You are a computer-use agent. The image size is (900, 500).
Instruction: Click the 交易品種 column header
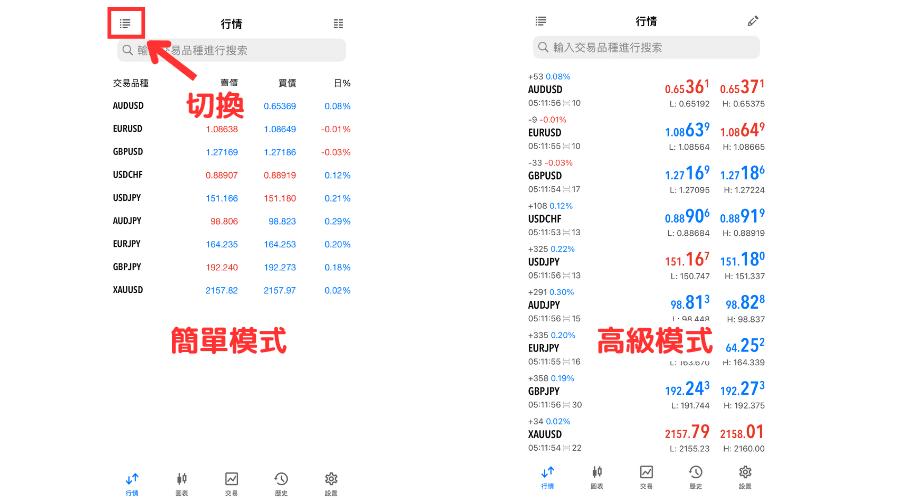click(131, 83)
